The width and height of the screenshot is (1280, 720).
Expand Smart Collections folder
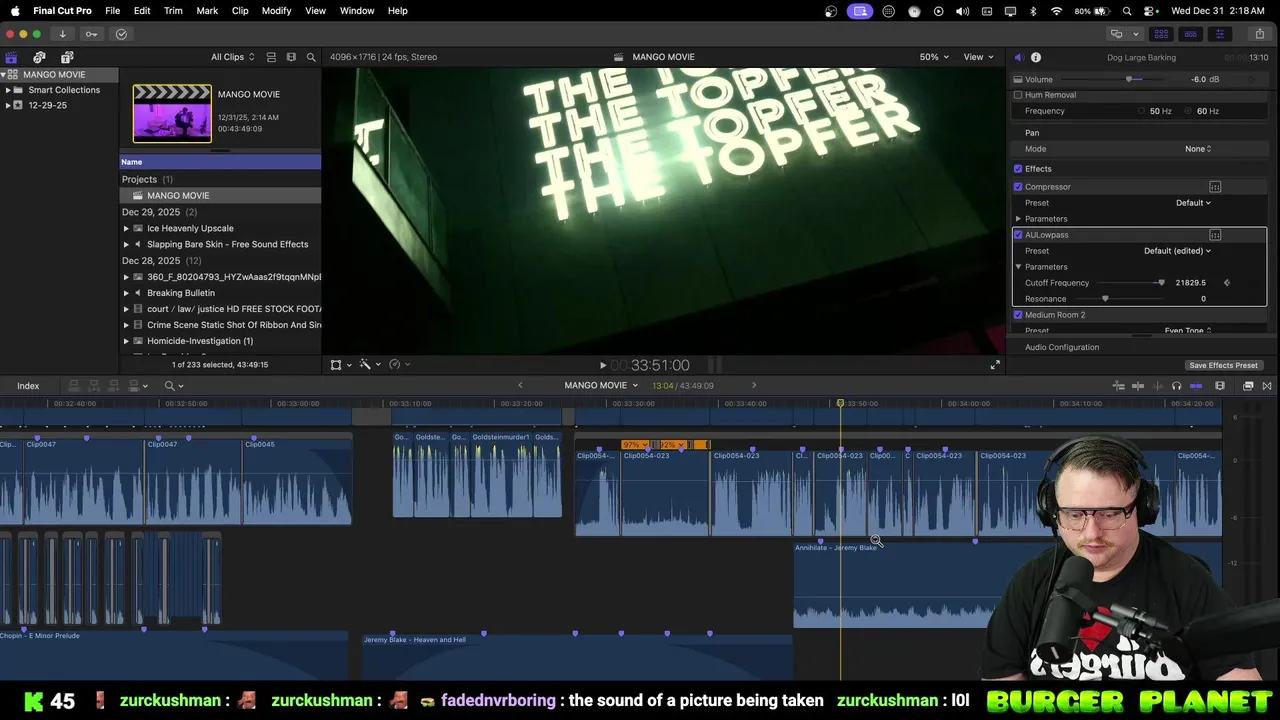click(x=8, y=90)
